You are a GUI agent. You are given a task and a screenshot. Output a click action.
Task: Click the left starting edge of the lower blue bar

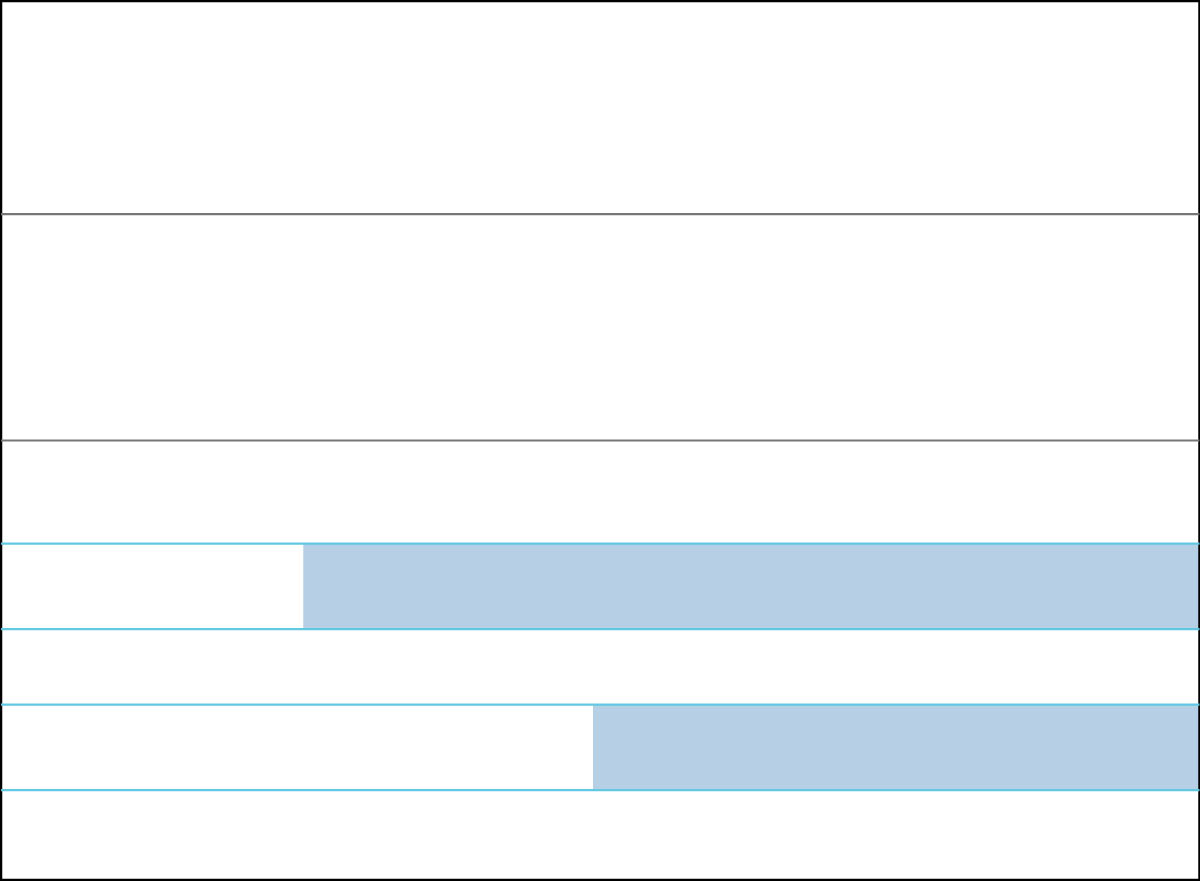pyautogui.click(x=597, y=747)
